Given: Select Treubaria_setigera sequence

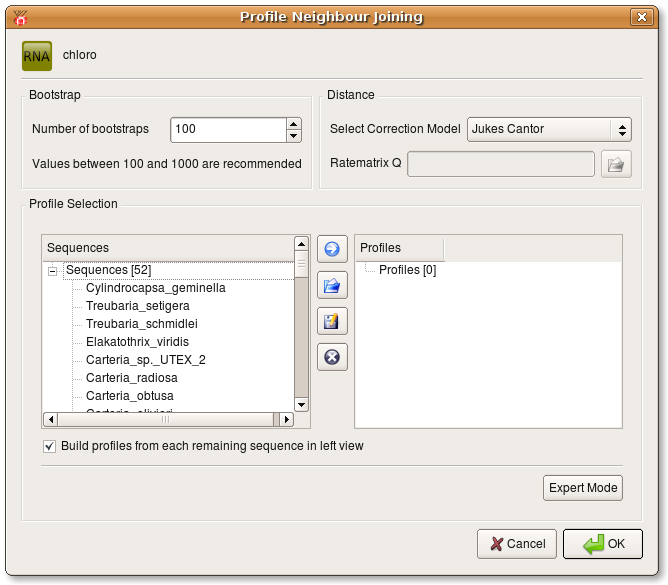Looking at the screenshot, I should coord(137,306).
